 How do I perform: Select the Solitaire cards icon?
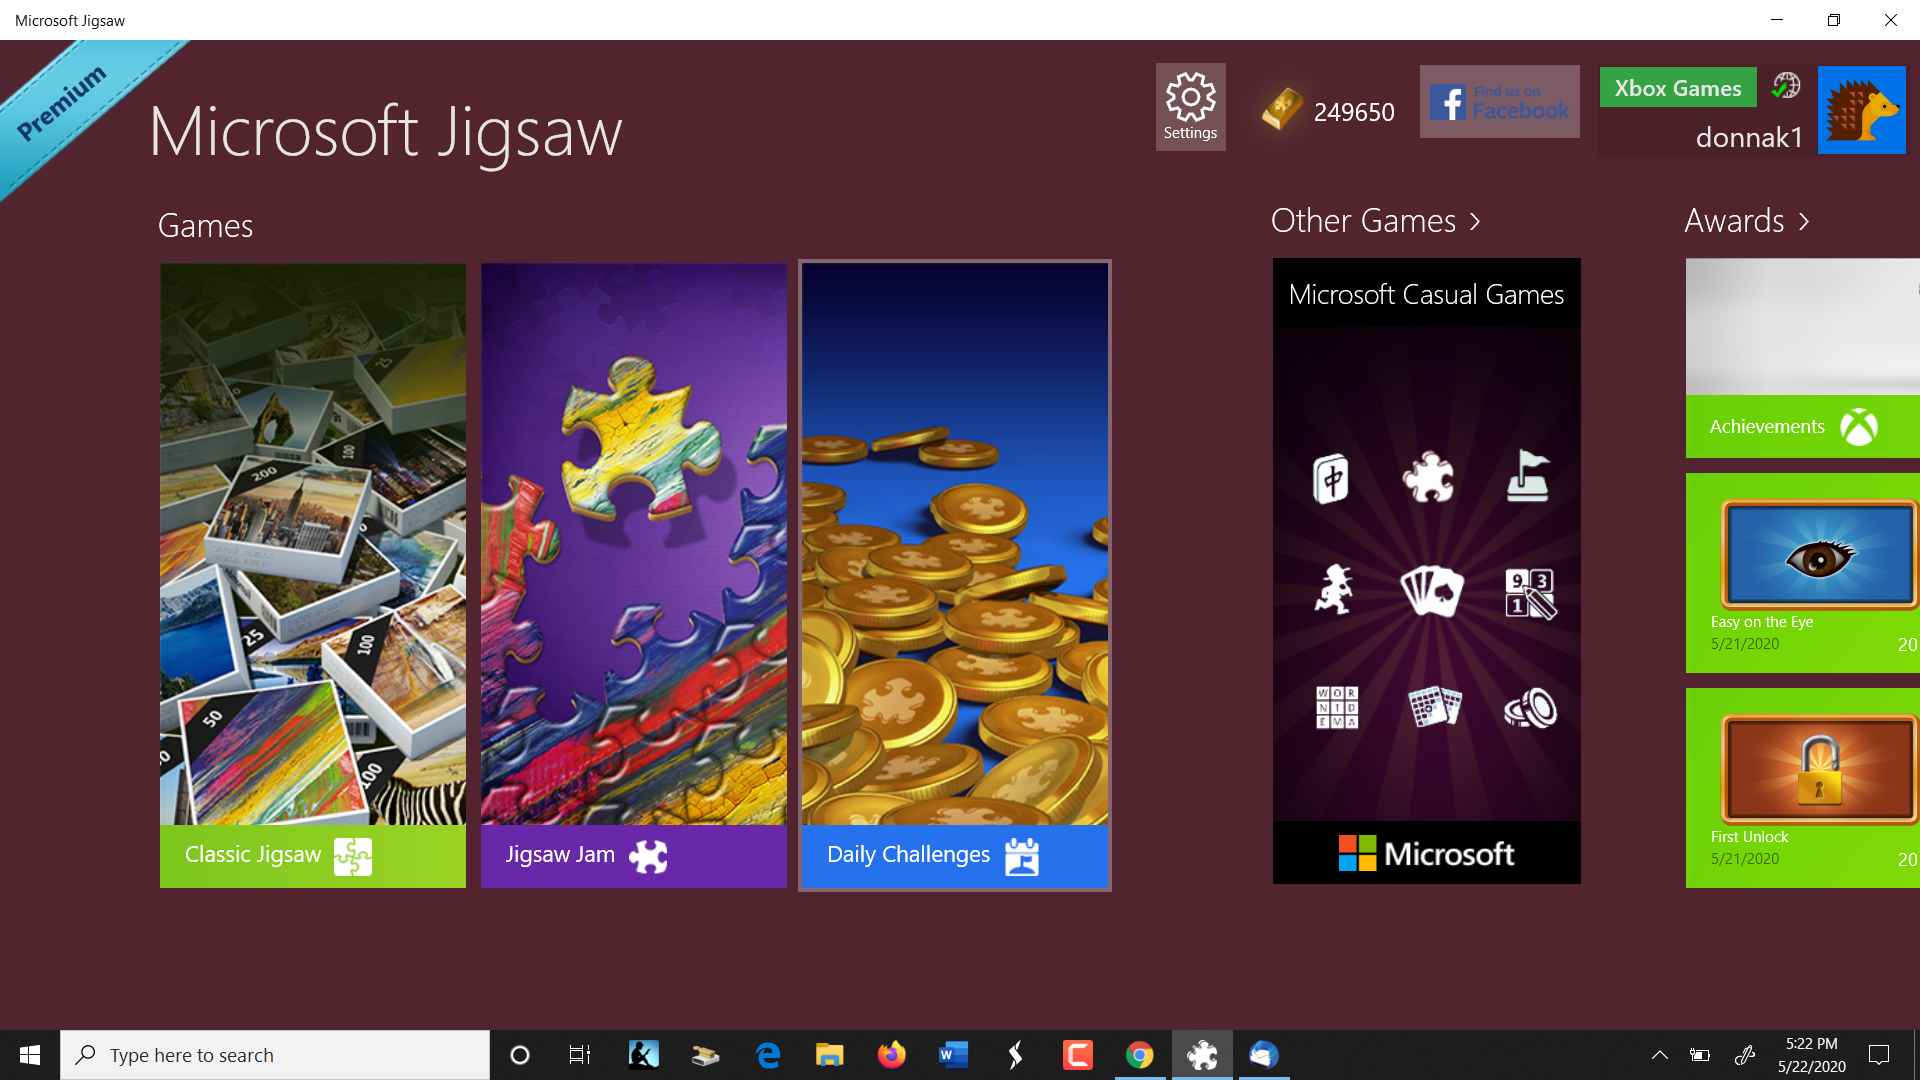point(1431,591)
